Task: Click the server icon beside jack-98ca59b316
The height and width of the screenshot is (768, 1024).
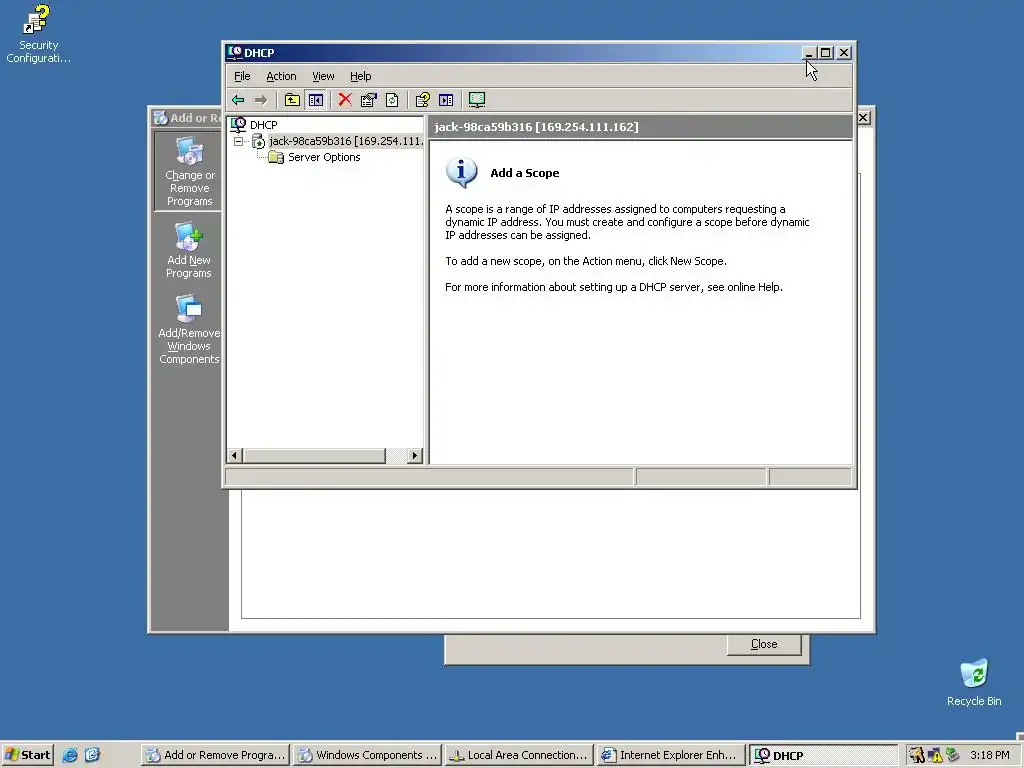Action: 259,141
